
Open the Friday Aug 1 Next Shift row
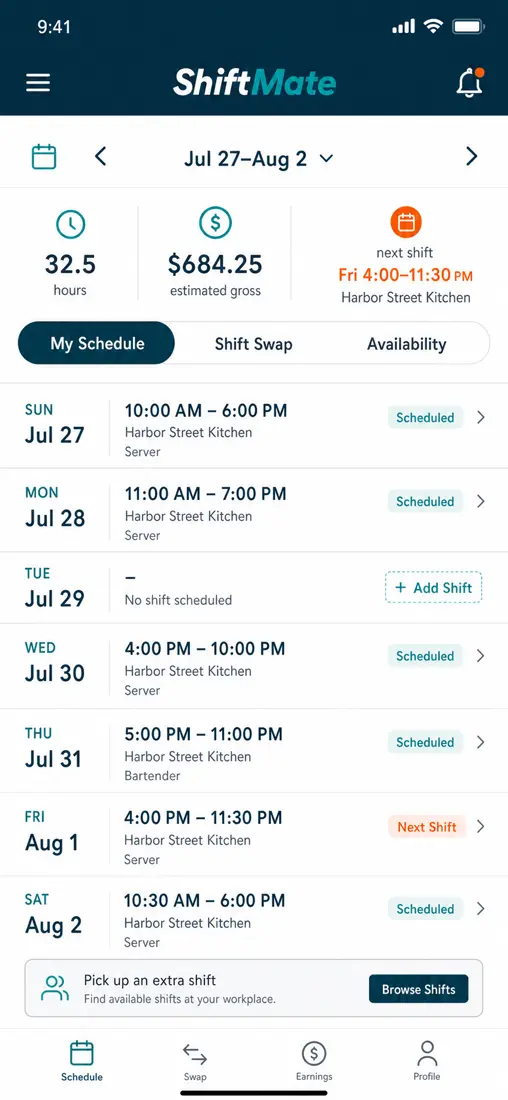[254, 835]
